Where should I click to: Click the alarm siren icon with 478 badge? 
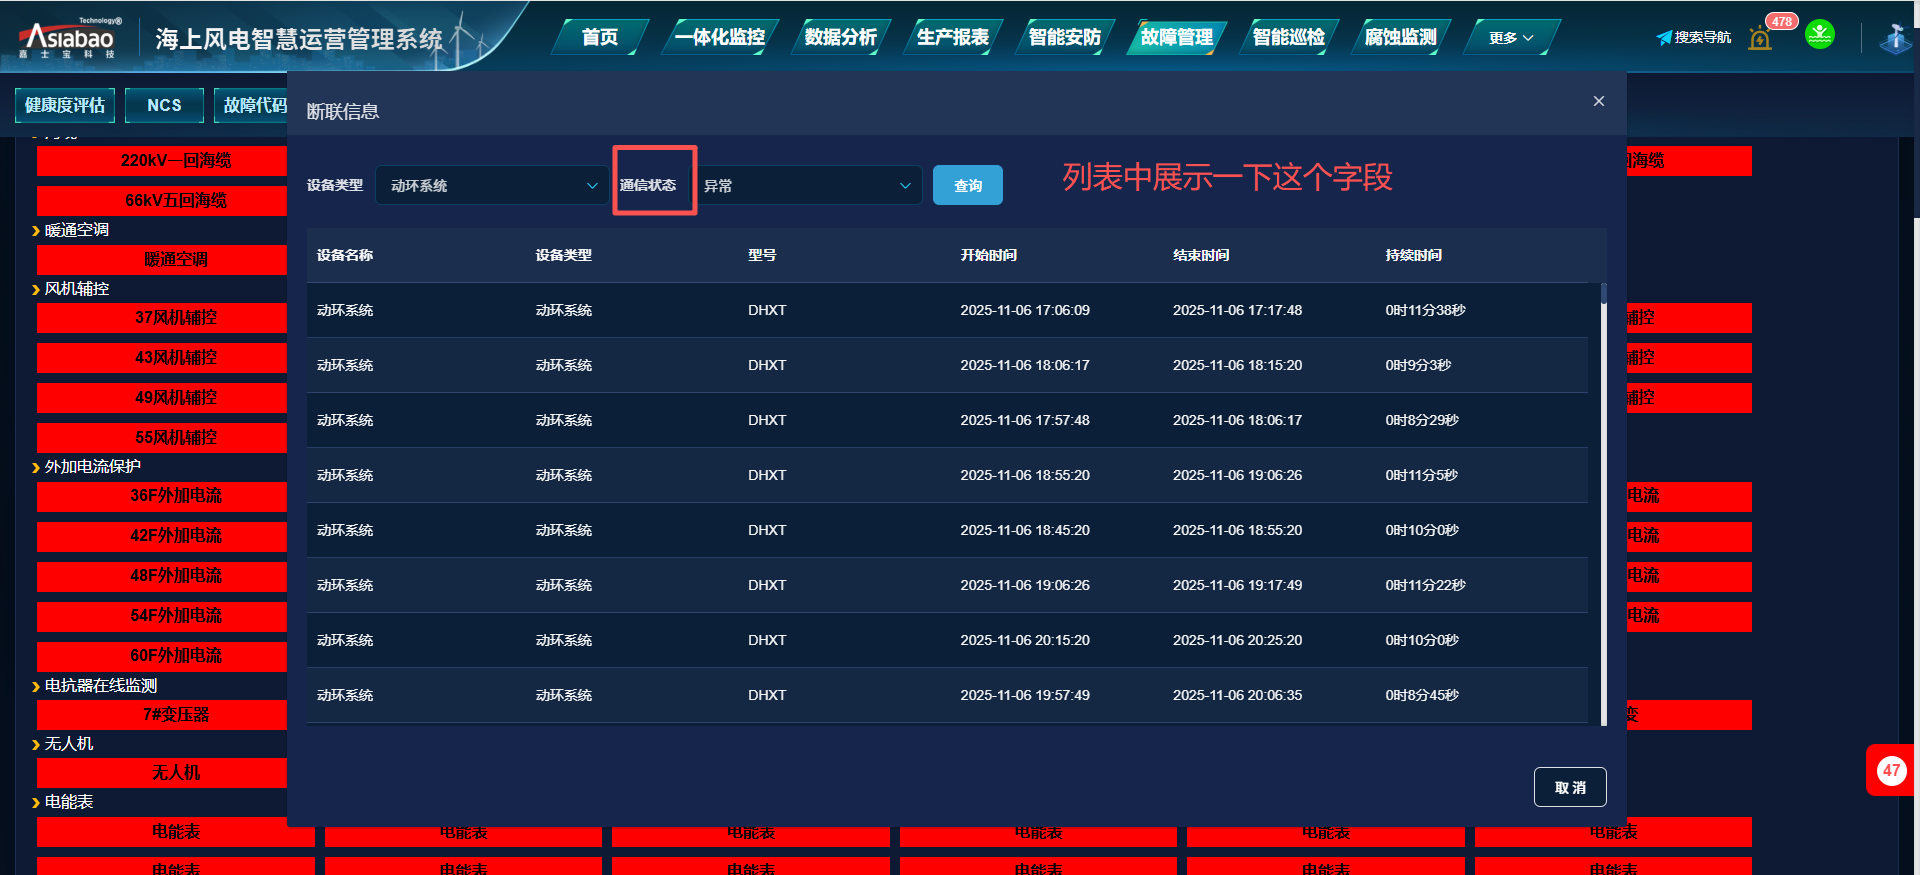coord(1760,39)
